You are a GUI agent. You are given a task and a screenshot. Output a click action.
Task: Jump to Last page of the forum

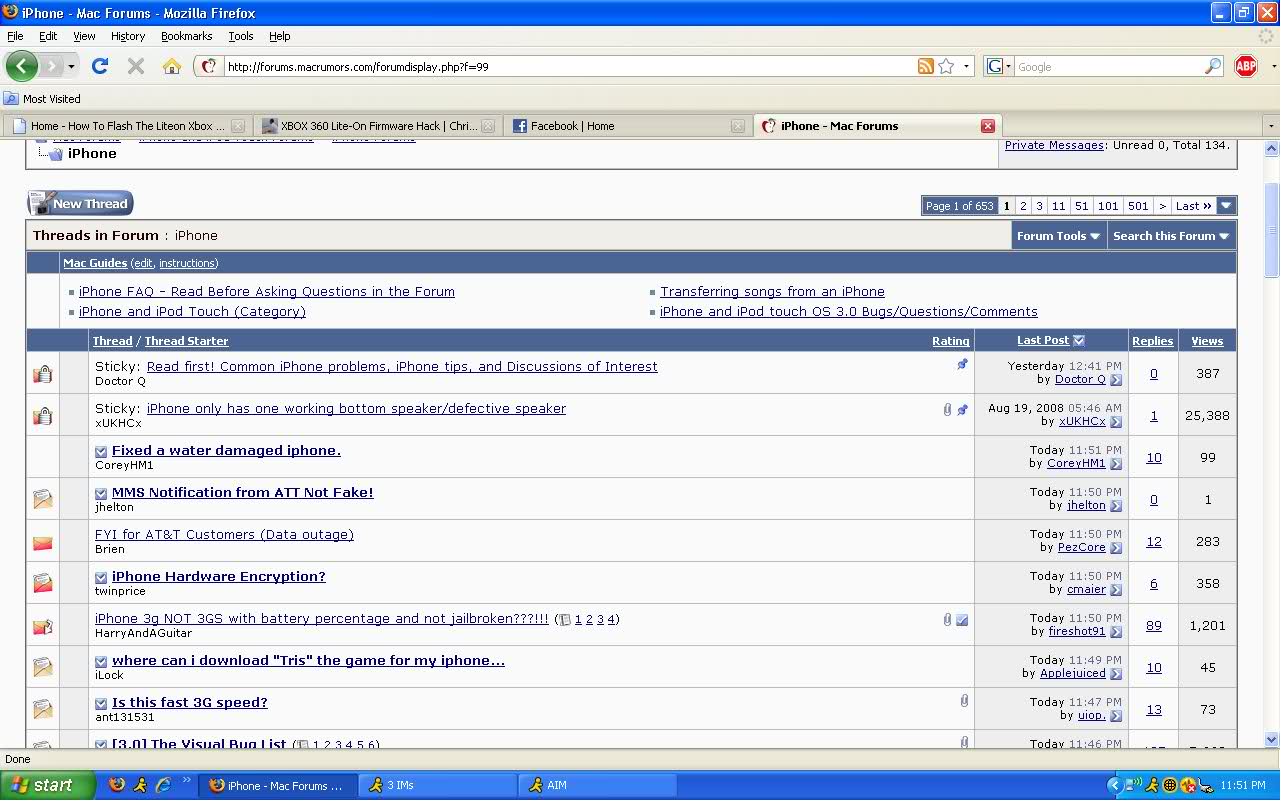(1194, 206)
